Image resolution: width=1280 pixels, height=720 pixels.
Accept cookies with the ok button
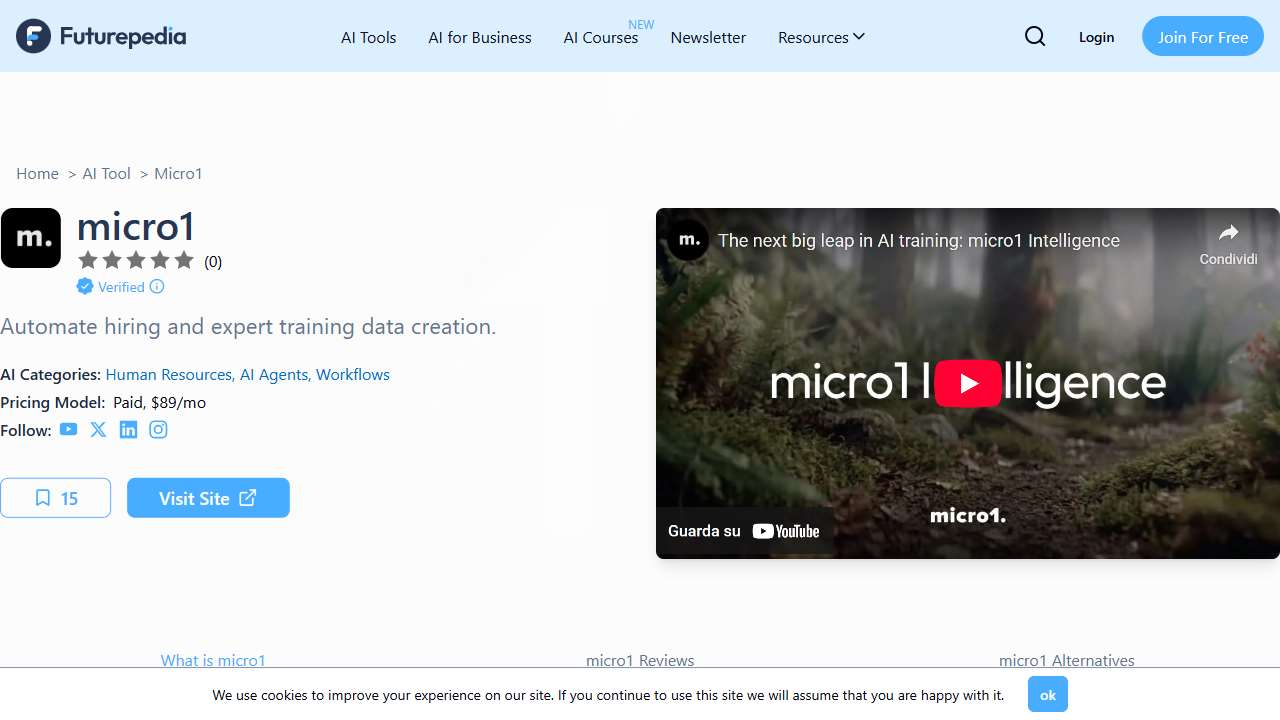point(1047,694)
